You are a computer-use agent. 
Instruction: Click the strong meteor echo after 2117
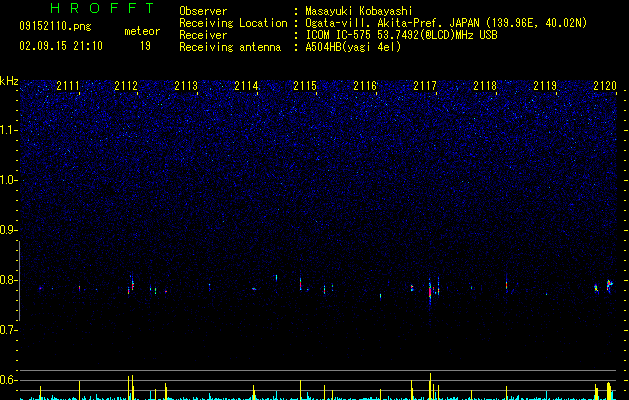pos(430,291)
